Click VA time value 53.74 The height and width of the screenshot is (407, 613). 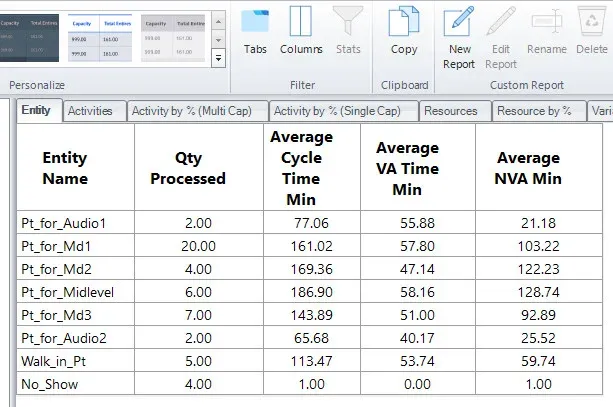tap(418, 361)
